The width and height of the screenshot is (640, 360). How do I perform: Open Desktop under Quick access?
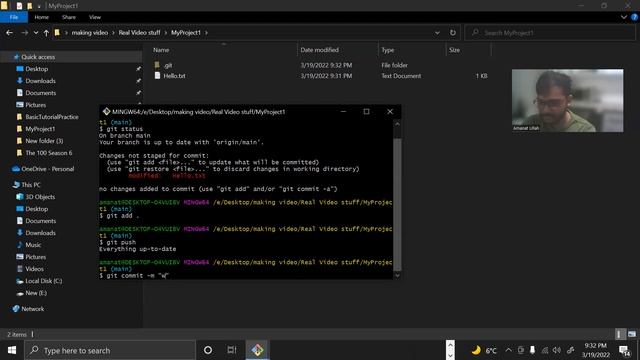coord(37,69)
